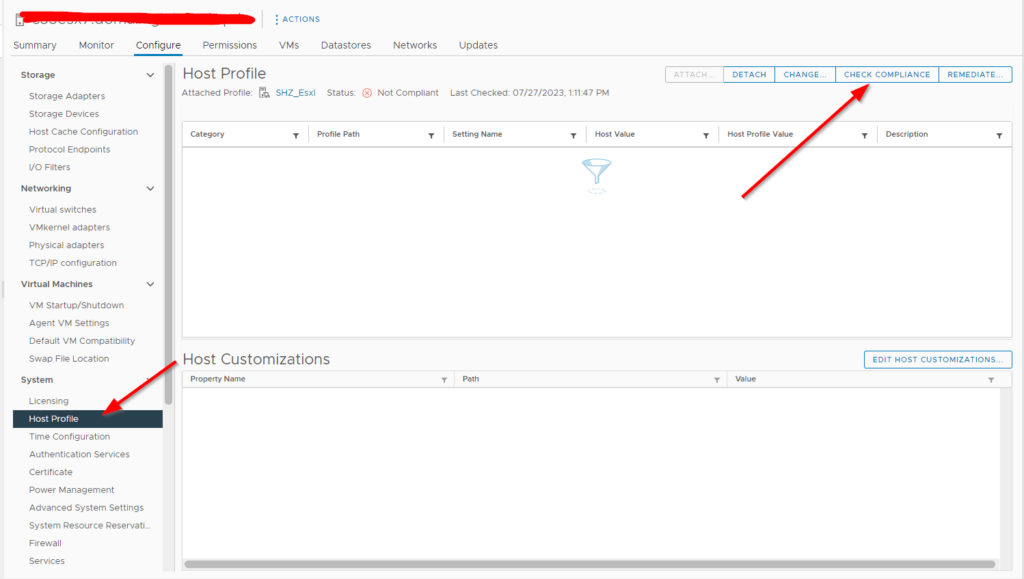Go to the VMs tab
Viewport: 1024px width, 579px height.
289,45
